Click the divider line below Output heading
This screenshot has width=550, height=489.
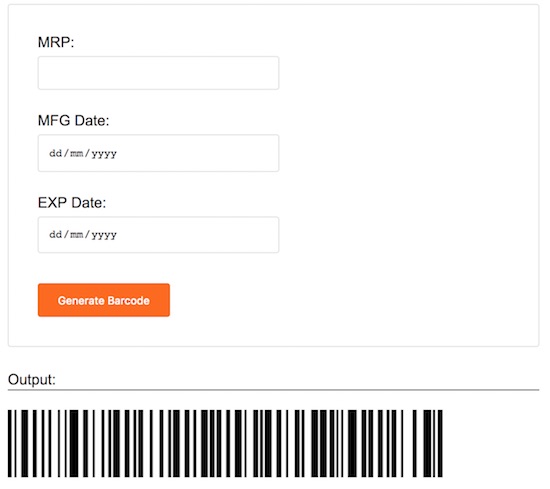pyautogui.click(x=273, y=390)
